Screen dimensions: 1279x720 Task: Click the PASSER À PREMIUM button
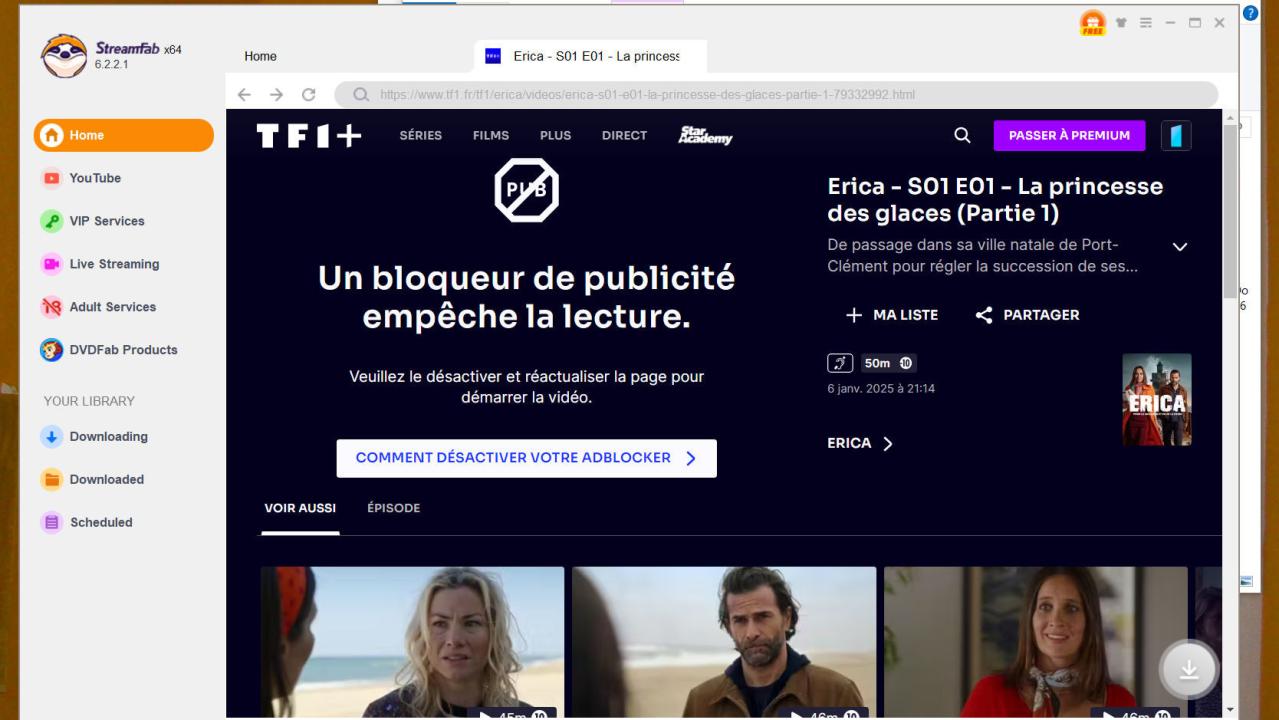tap(1069, 135)
